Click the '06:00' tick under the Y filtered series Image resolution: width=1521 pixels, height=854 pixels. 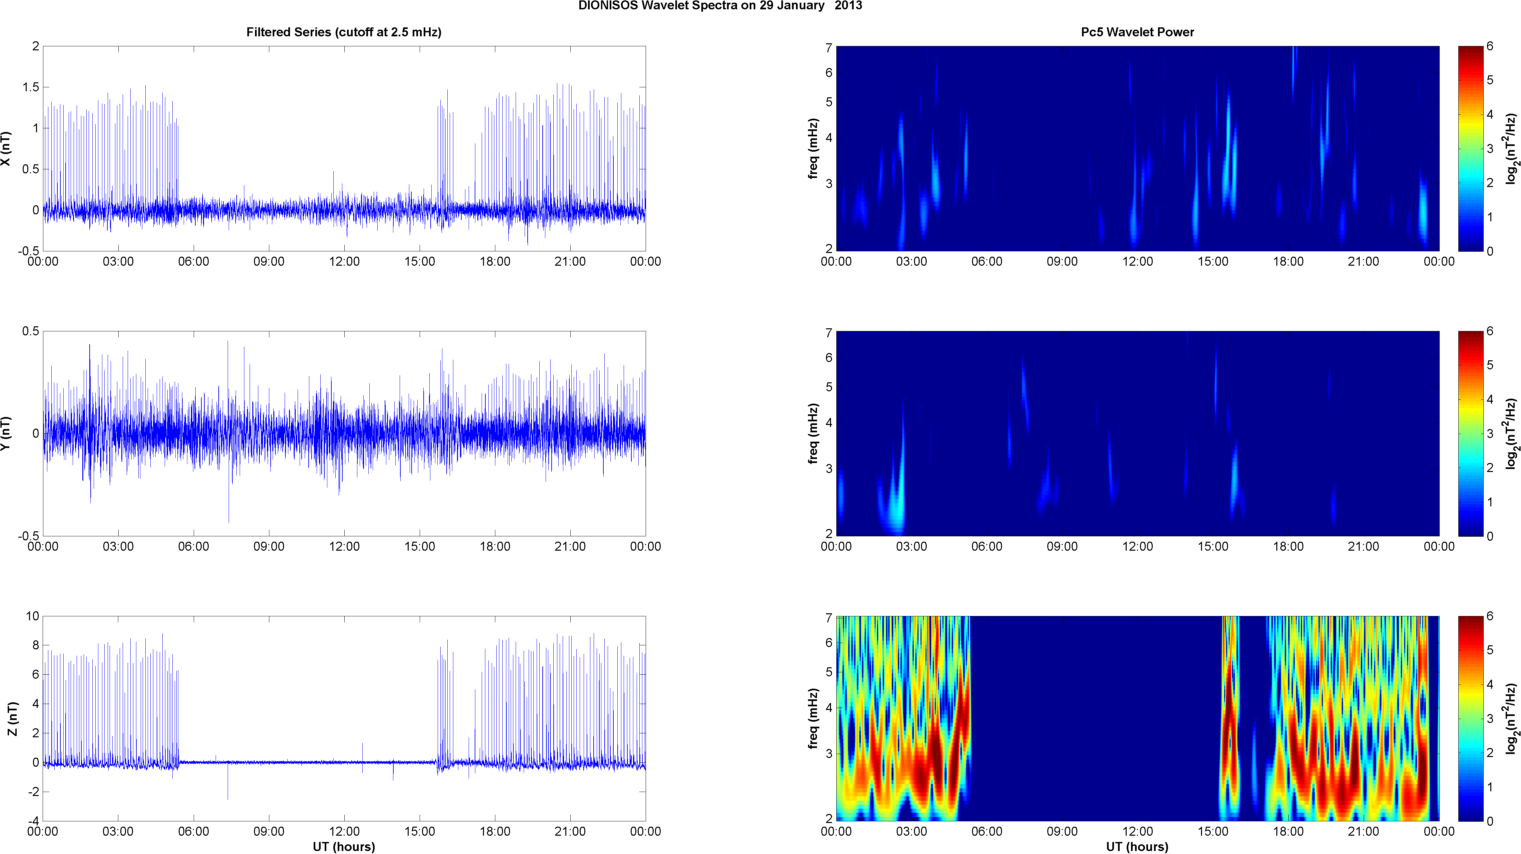pyautogui.click(x=194, y=547)
